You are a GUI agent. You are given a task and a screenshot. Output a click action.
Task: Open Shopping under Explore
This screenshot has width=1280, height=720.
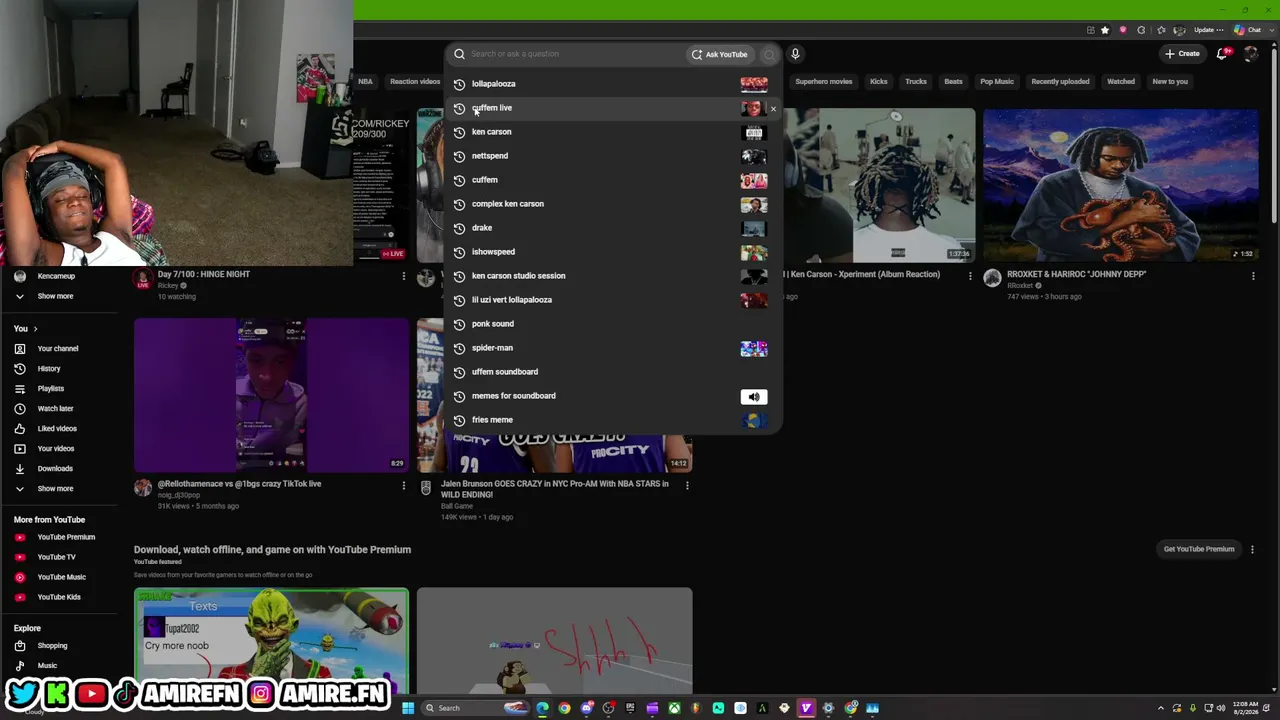52,646
